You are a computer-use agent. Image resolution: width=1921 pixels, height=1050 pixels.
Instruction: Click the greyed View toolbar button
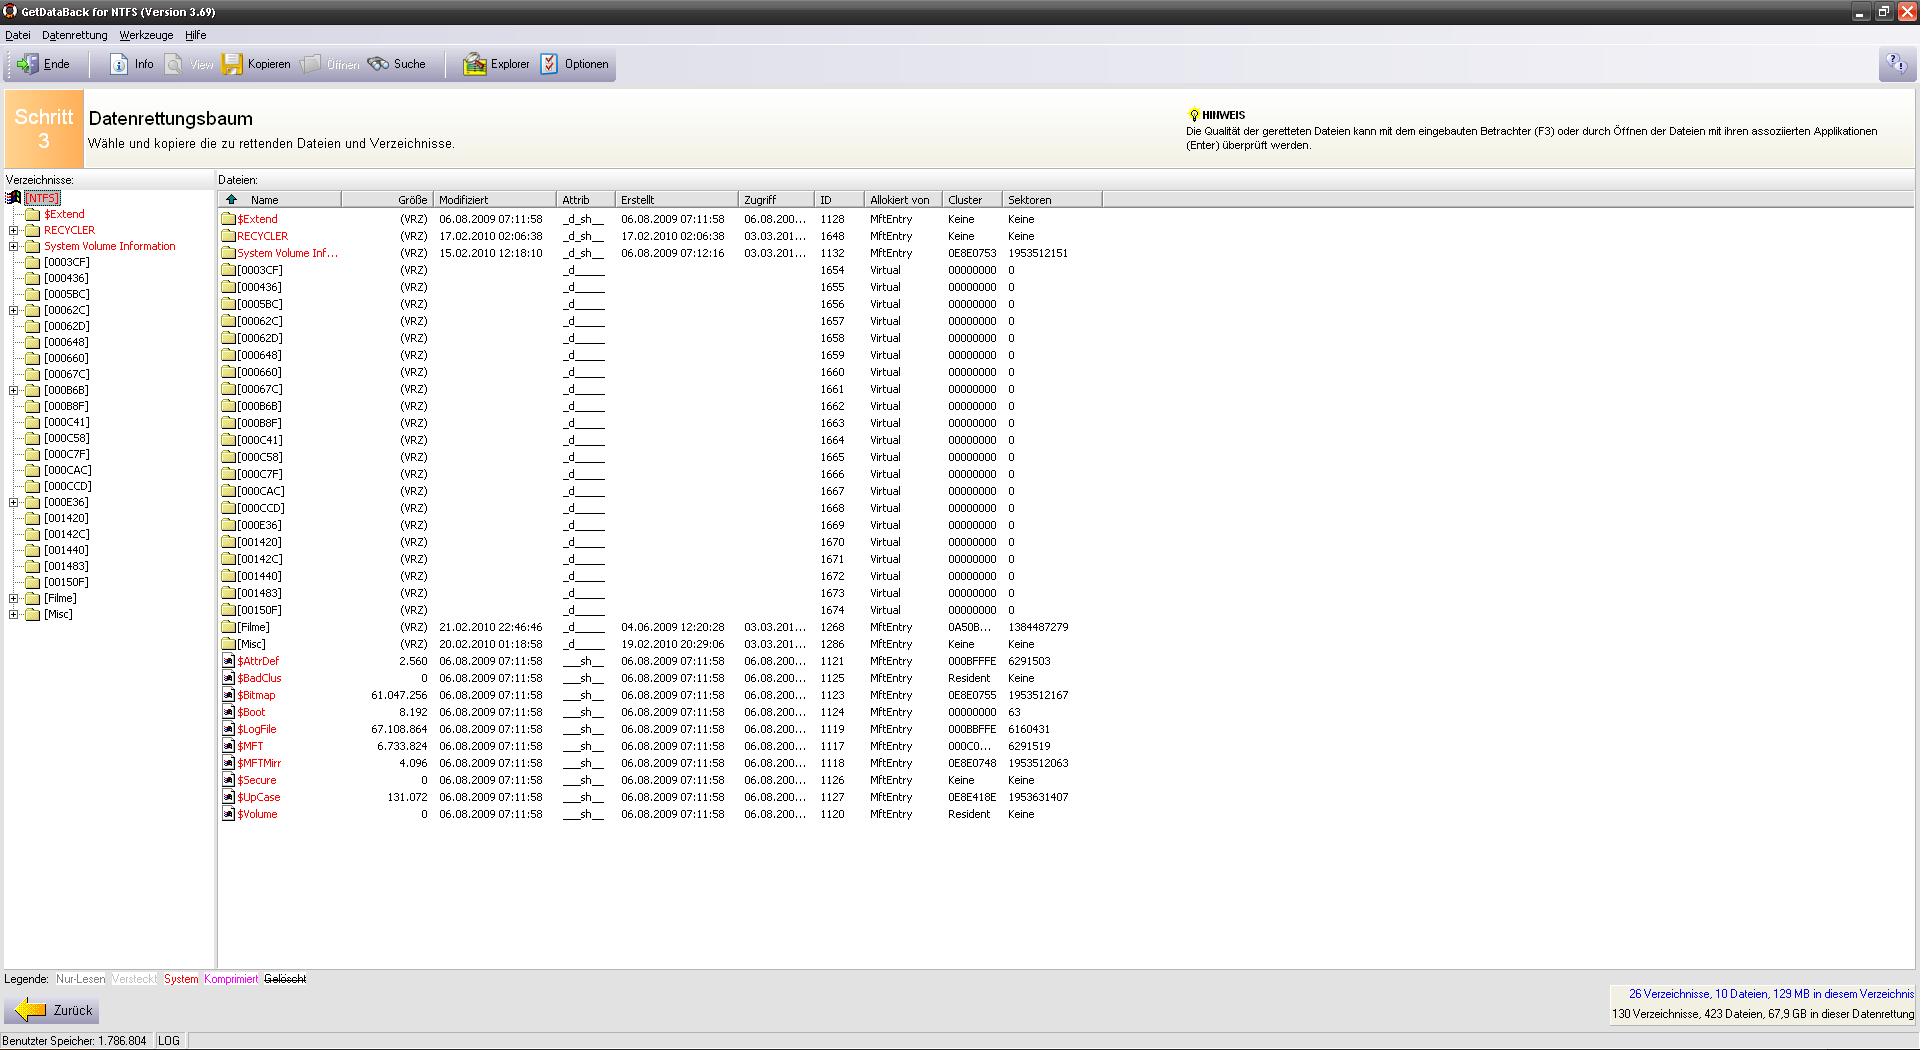point(190,64)
